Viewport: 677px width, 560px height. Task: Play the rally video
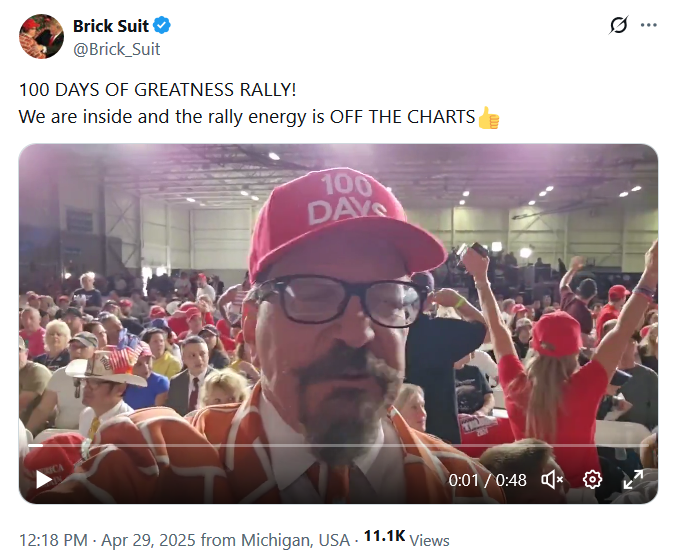pyautogui.click(x=43, y=480)
